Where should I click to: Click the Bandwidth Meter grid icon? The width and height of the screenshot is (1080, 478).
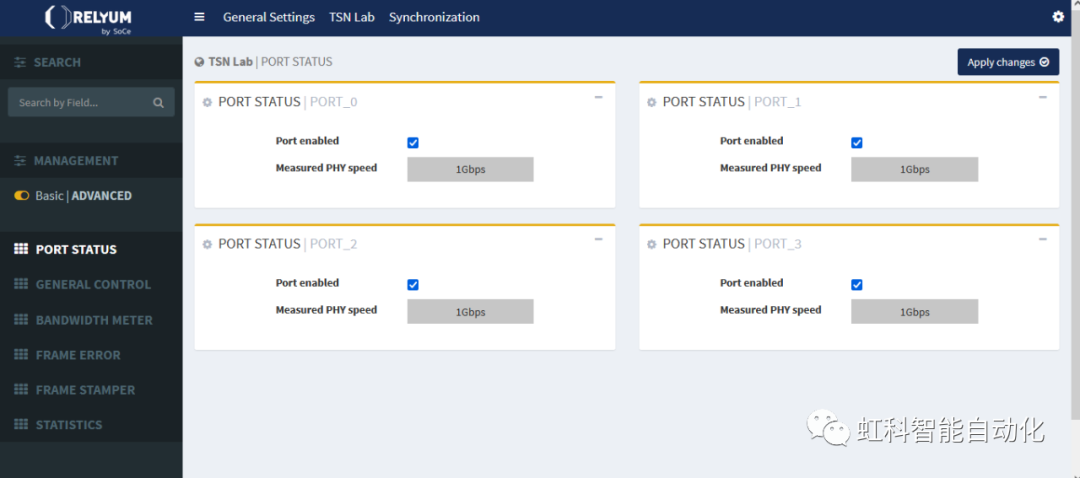click(x=21, y=320)
